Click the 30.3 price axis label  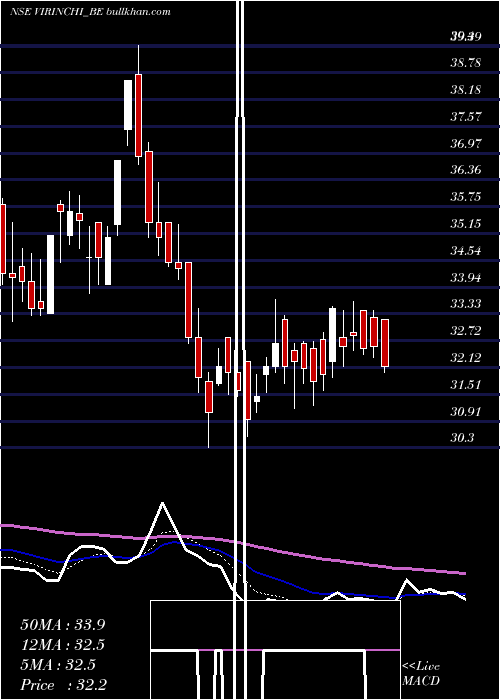462,438
